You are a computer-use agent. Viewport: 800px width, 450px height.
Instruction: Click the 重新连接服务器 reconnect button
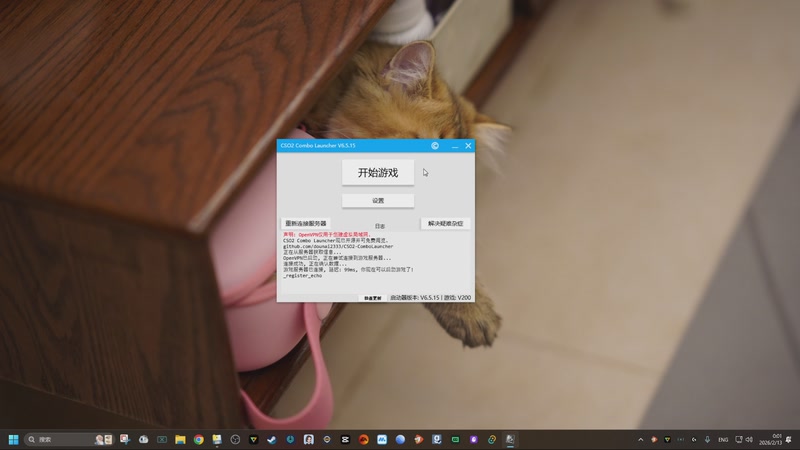[306, 223]
